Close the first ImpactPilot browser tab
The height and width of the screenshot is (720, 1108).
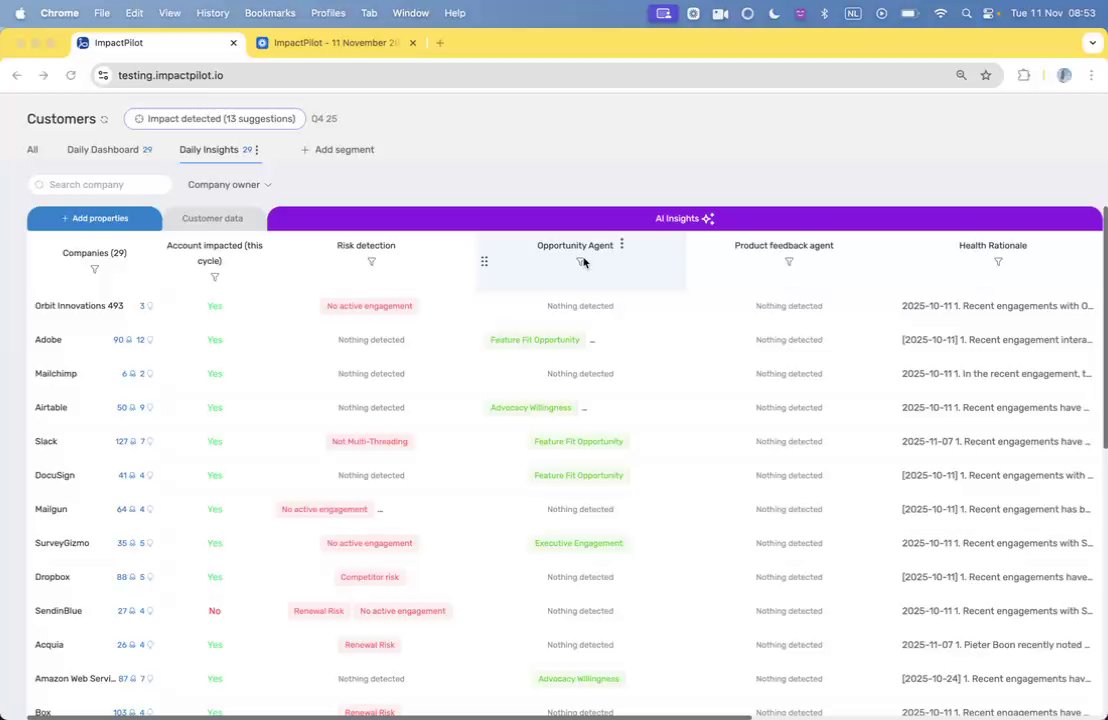point(234,43)
